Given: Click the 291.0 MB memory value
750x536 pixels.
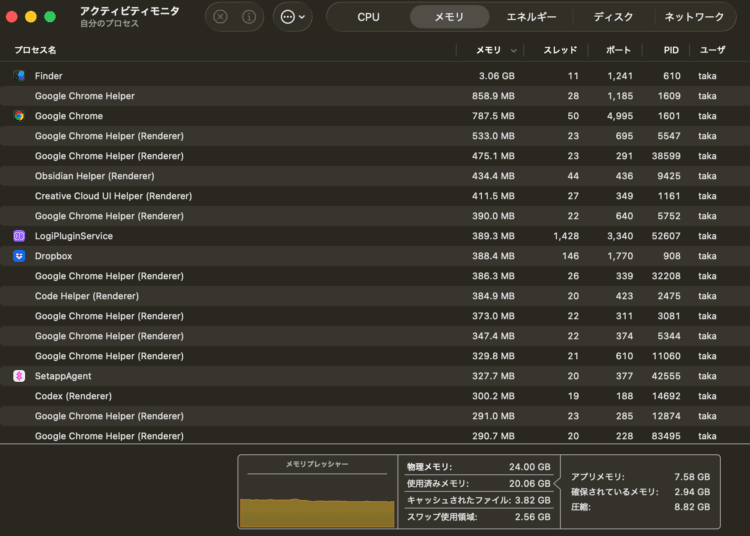Looking at the screenshot, I should pyautogui.click(x=493, y=416).
